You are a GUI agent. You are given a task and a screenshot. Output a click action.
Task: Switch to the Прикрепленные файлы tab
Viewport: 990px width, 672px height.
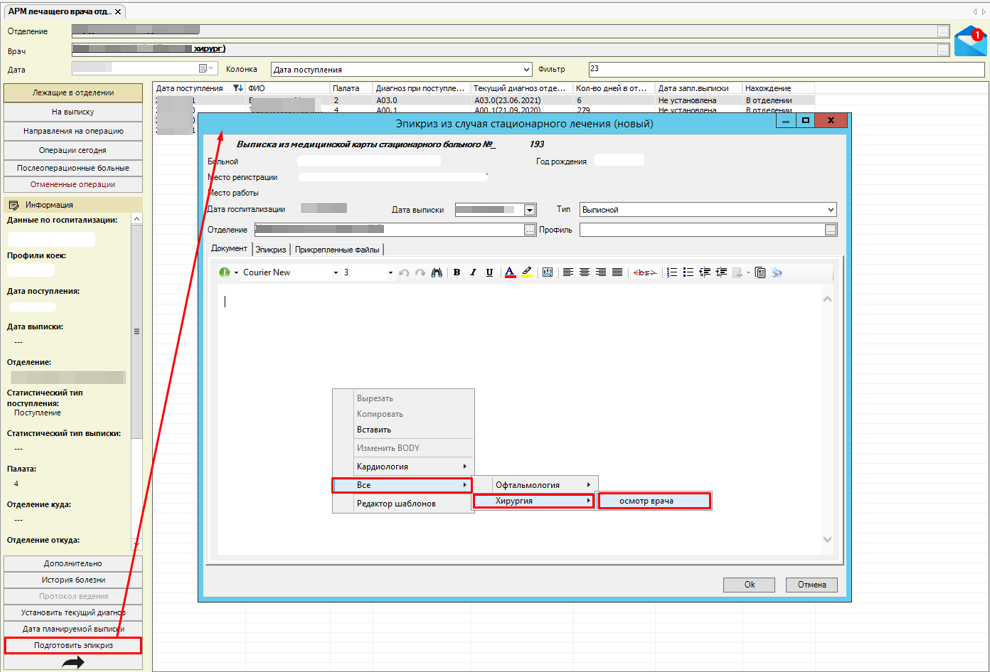click(x=337, y=249)
